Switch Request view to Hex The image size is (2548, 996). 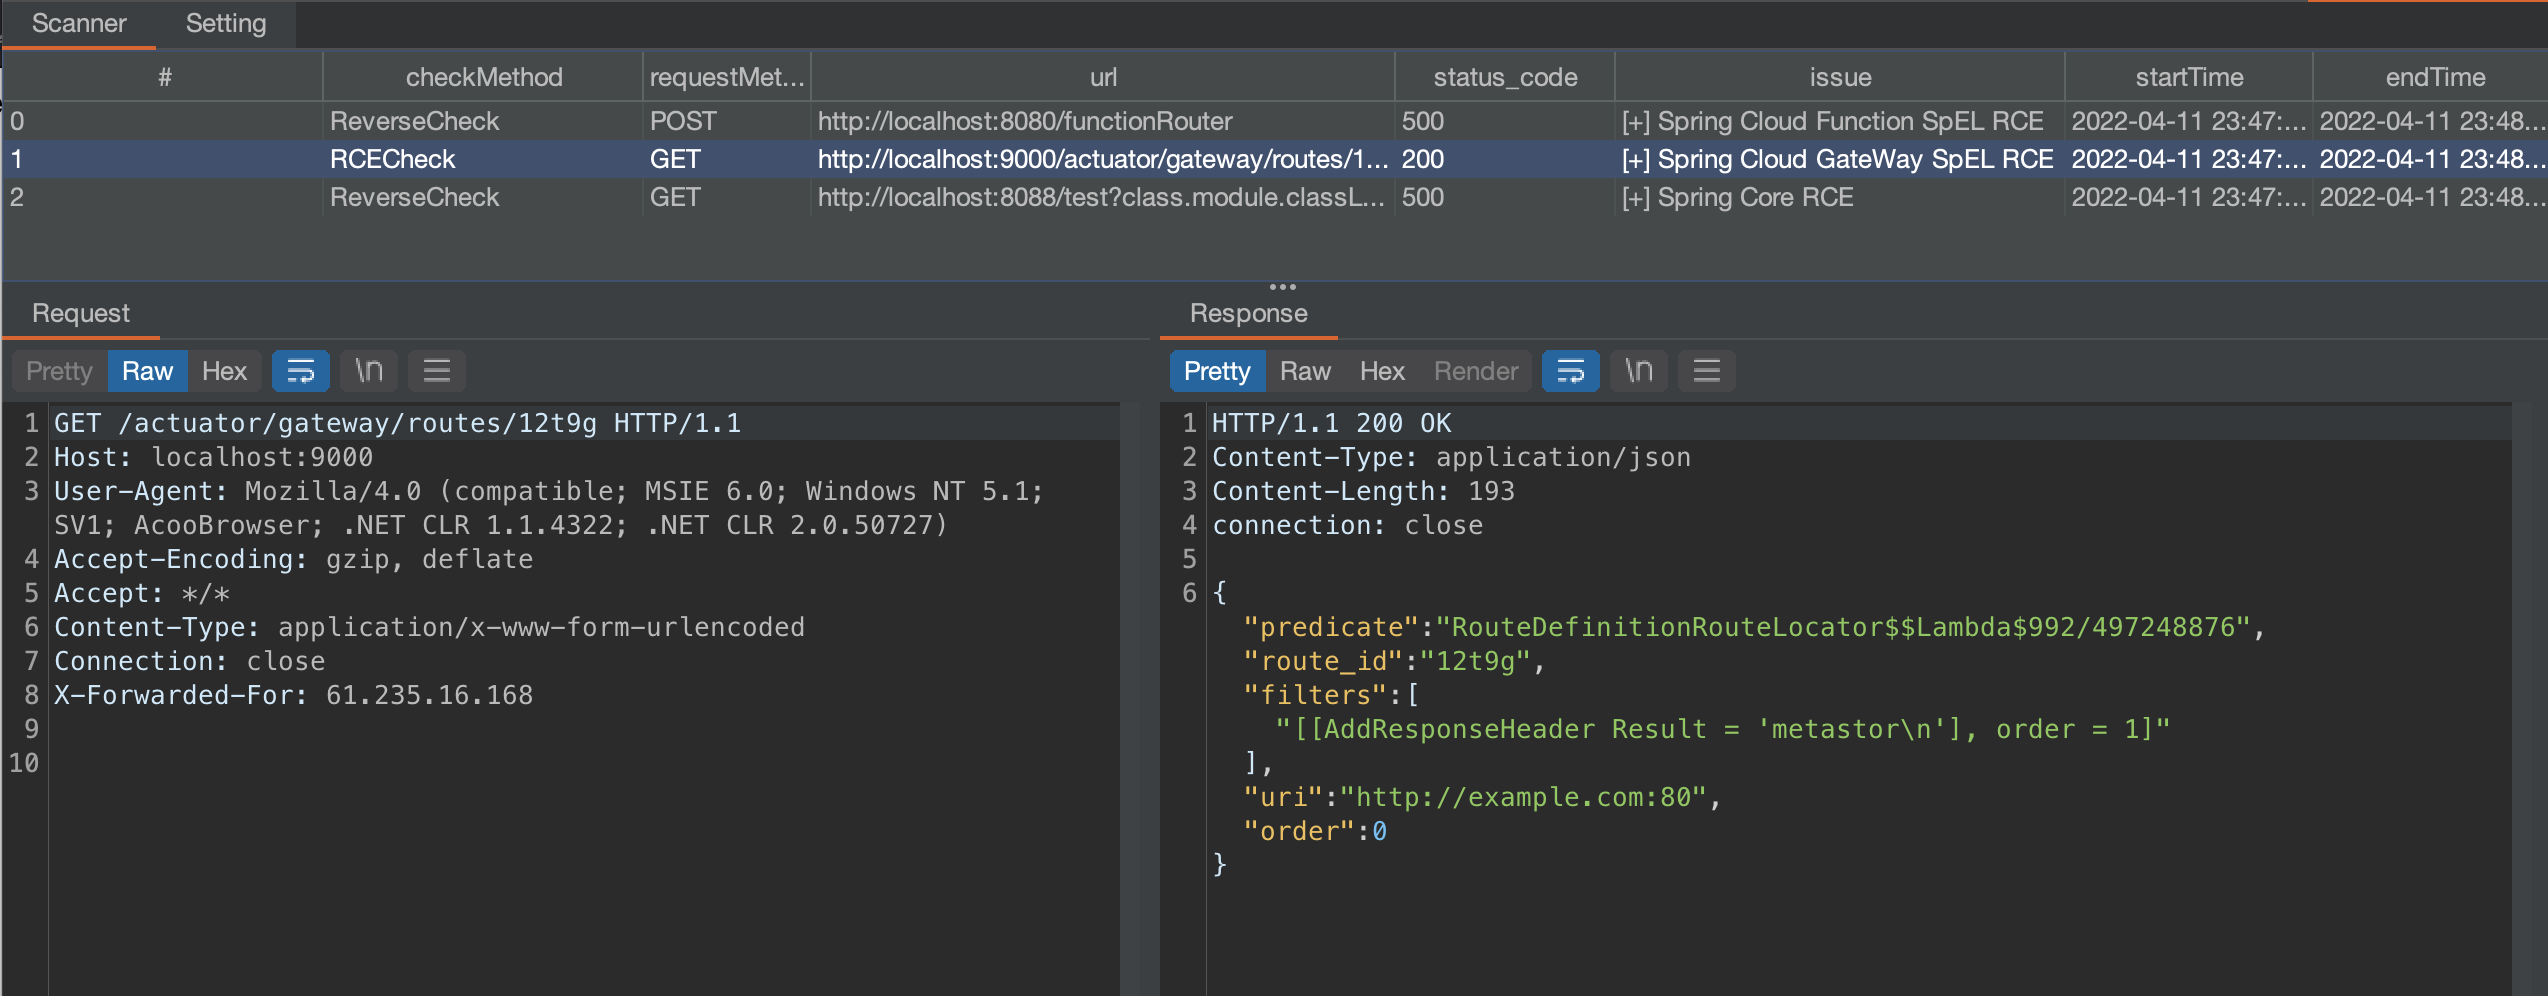click(224, 371)
